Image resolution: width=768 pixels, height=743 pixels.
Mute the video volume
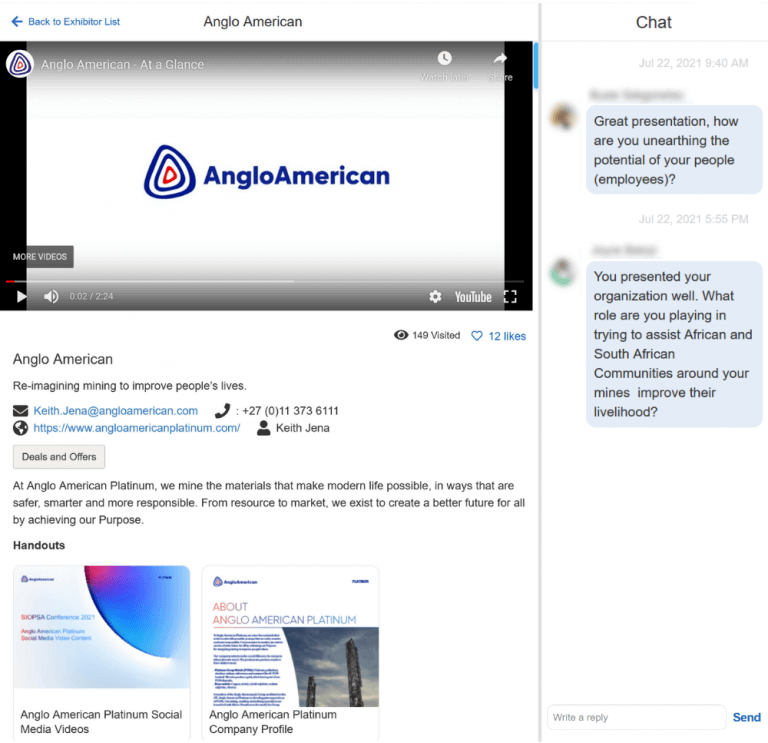(x=51, y=296)
